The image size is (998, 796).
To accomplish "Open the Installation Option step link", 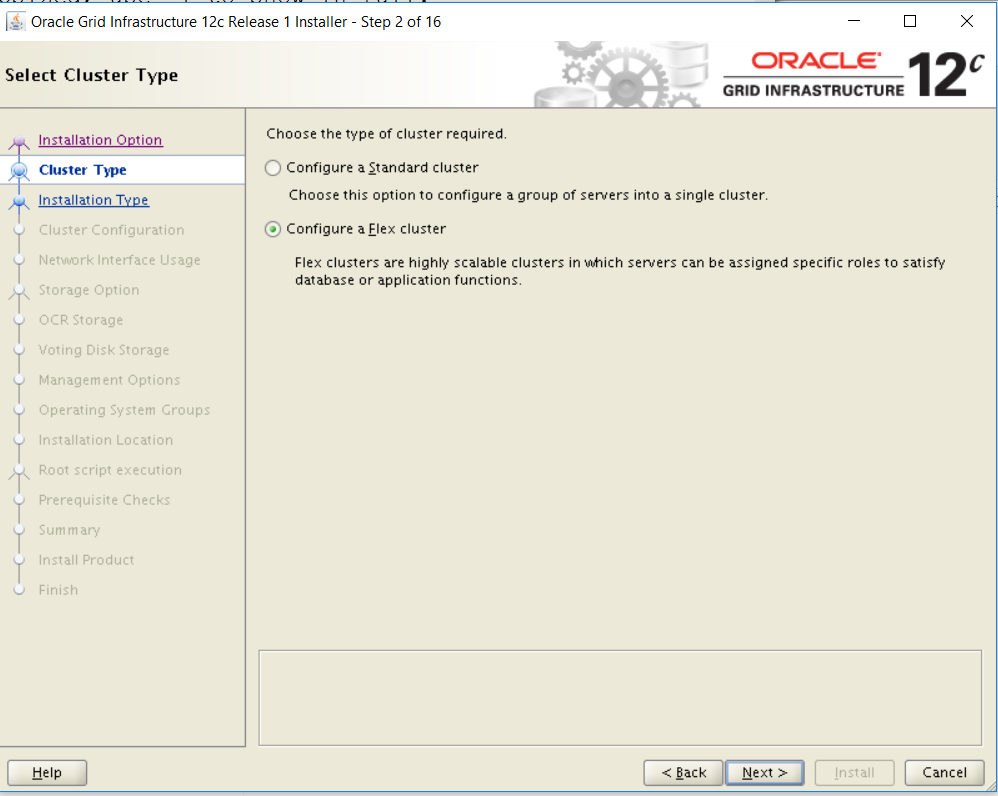I will 100,140.
